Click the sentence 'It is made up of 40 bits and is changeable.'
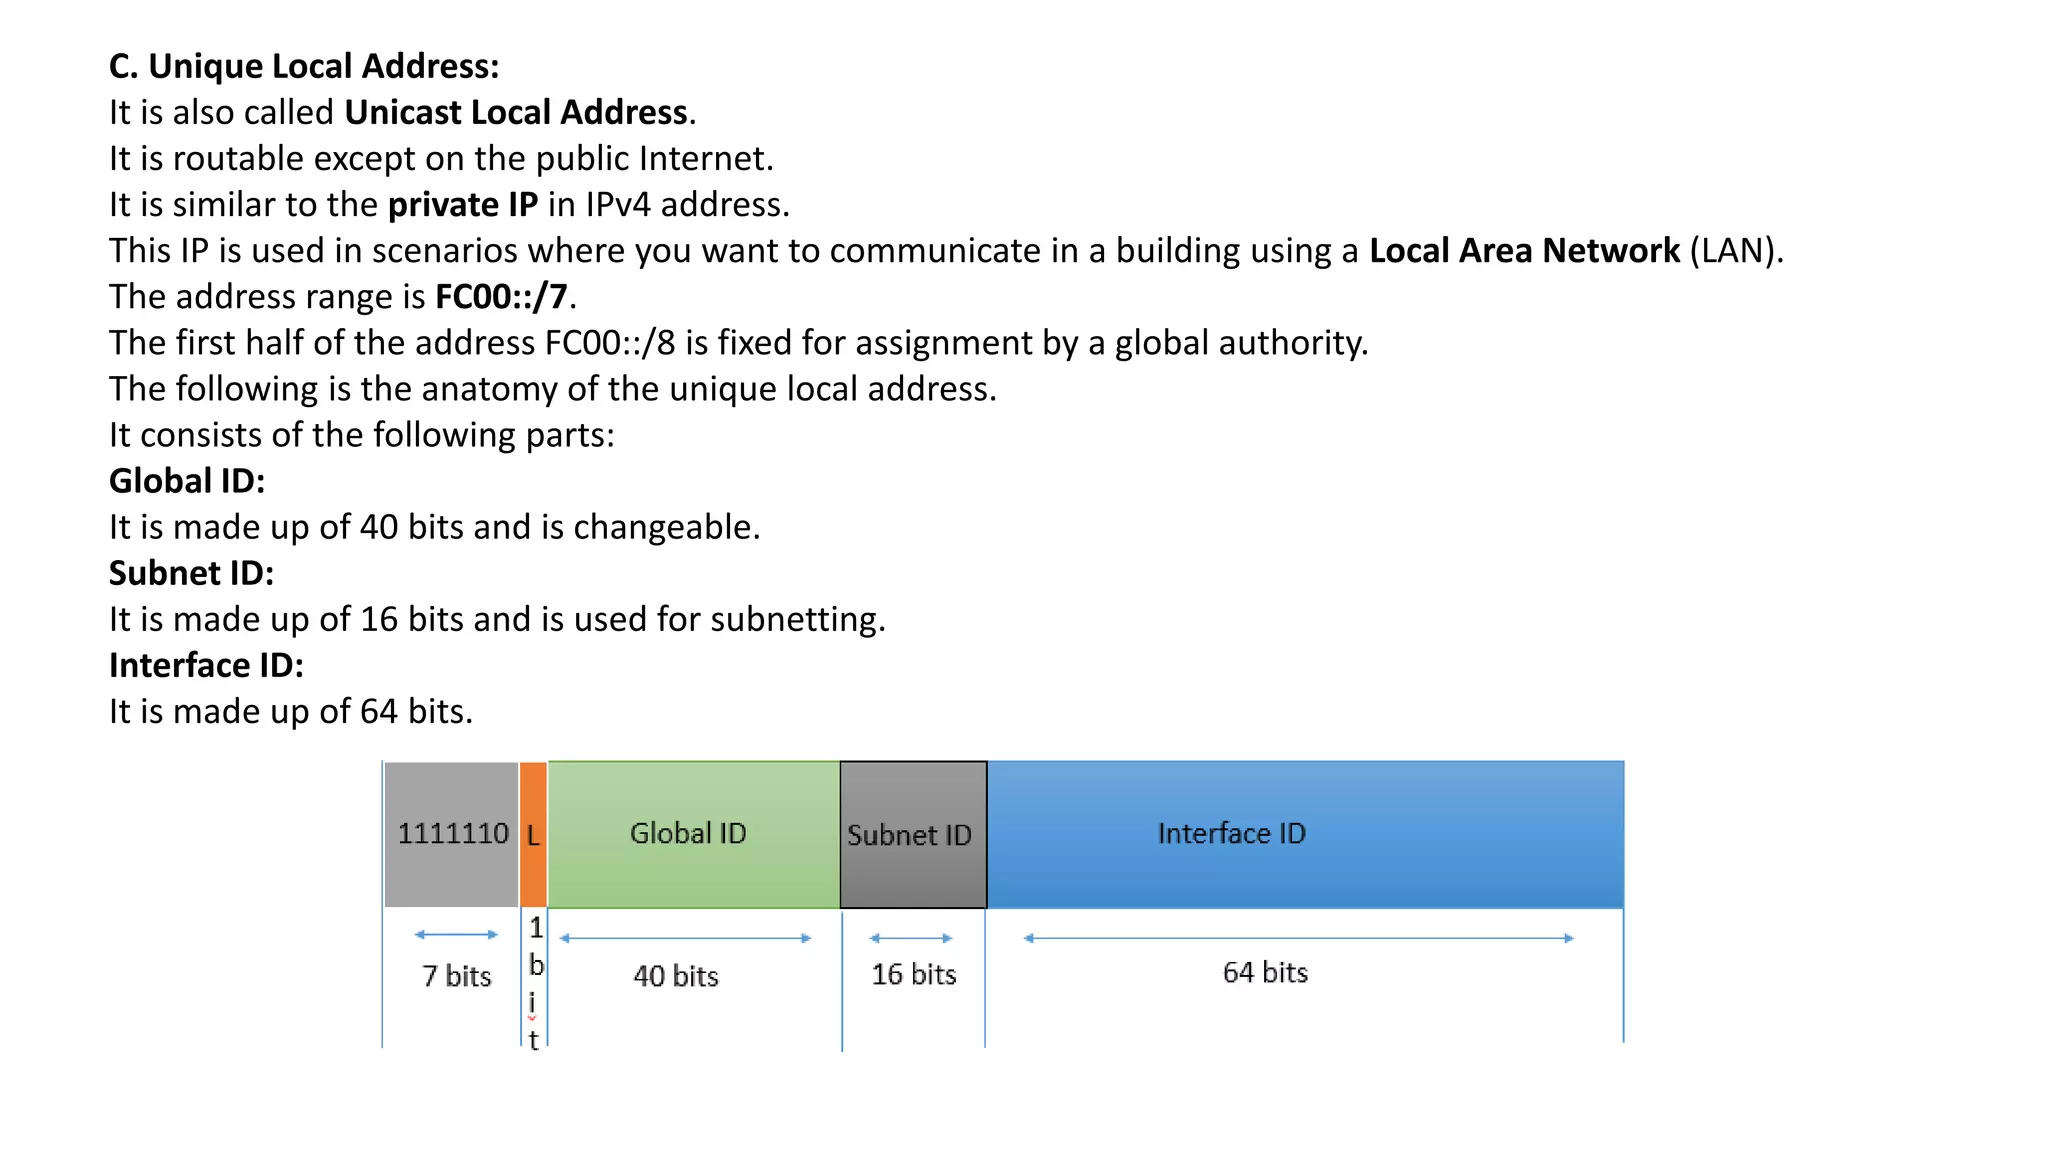The width and height of the screenshot is (2048, 1152). click(x=435, y=527)
